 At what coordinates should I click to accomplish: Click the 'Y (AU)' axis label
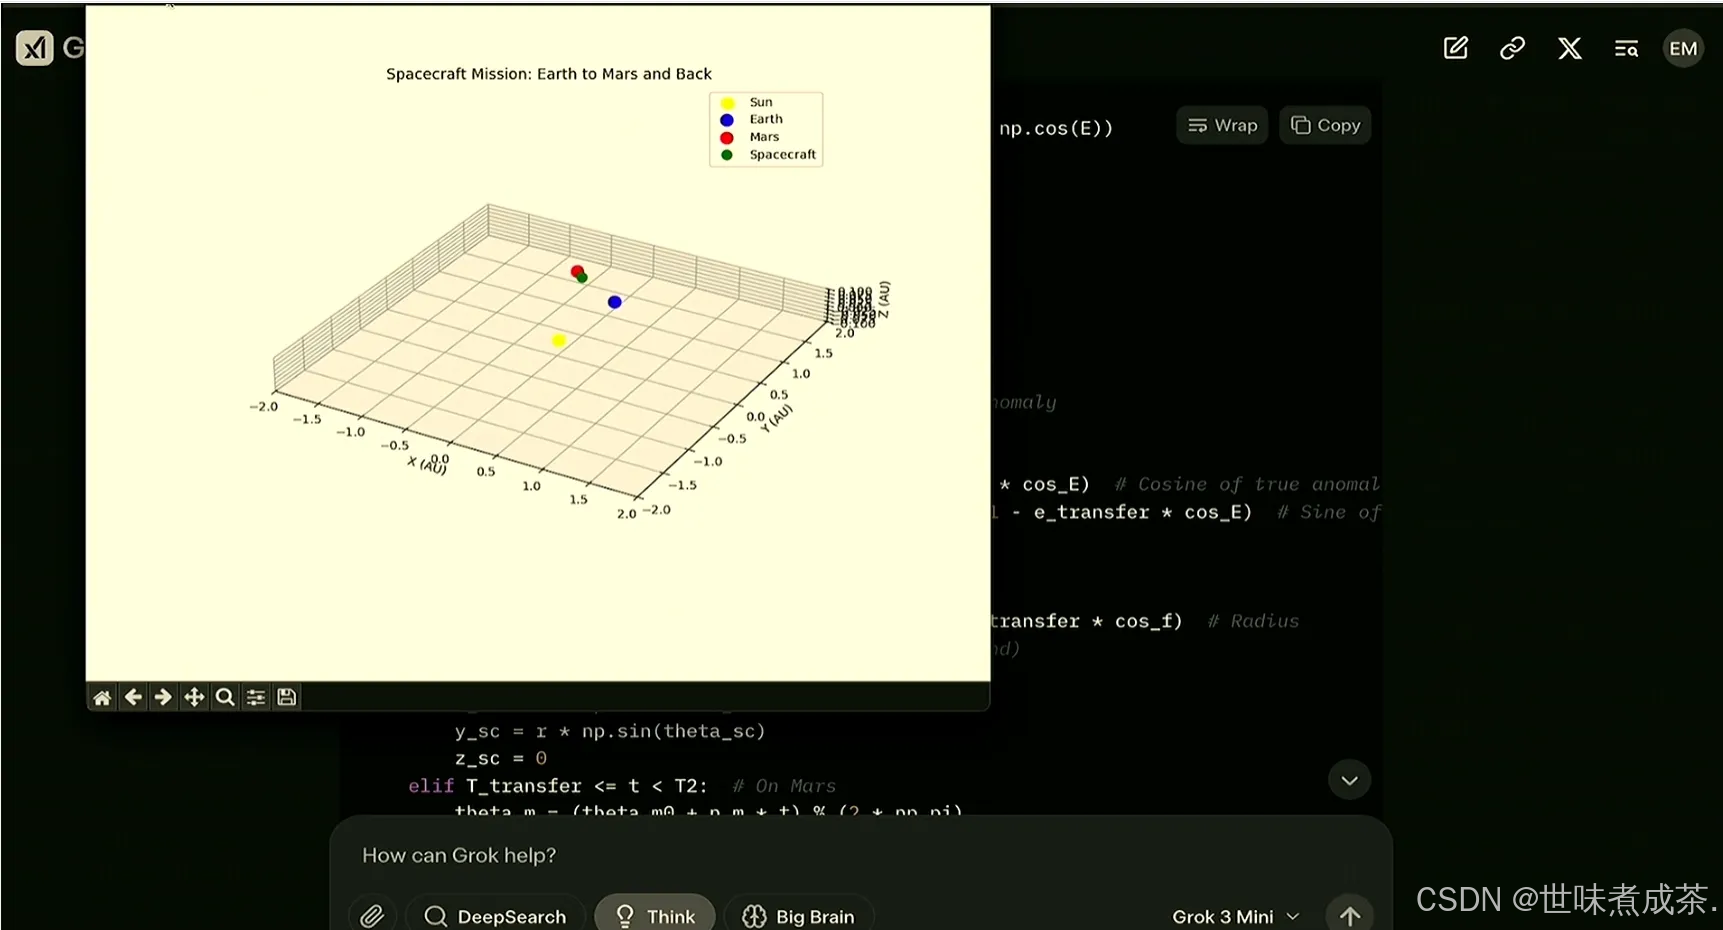[x=777, y=418]
